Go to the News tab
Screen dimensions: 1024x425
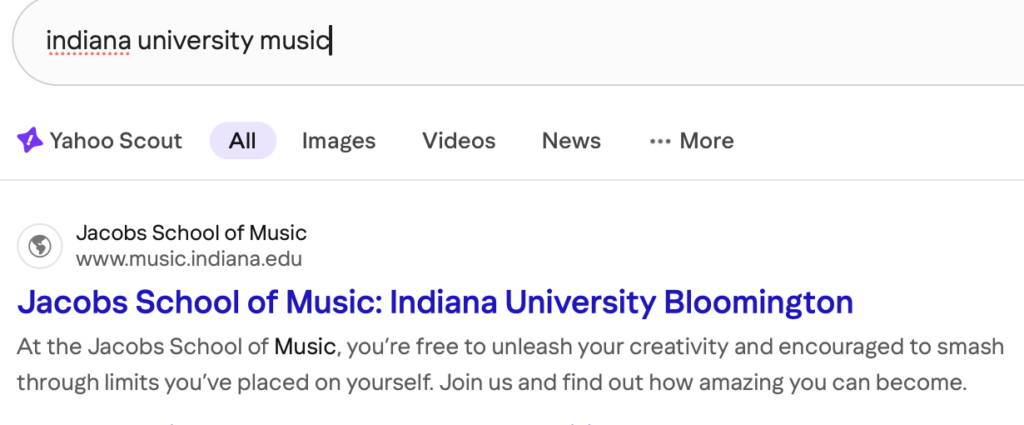[x=571, y=141]
